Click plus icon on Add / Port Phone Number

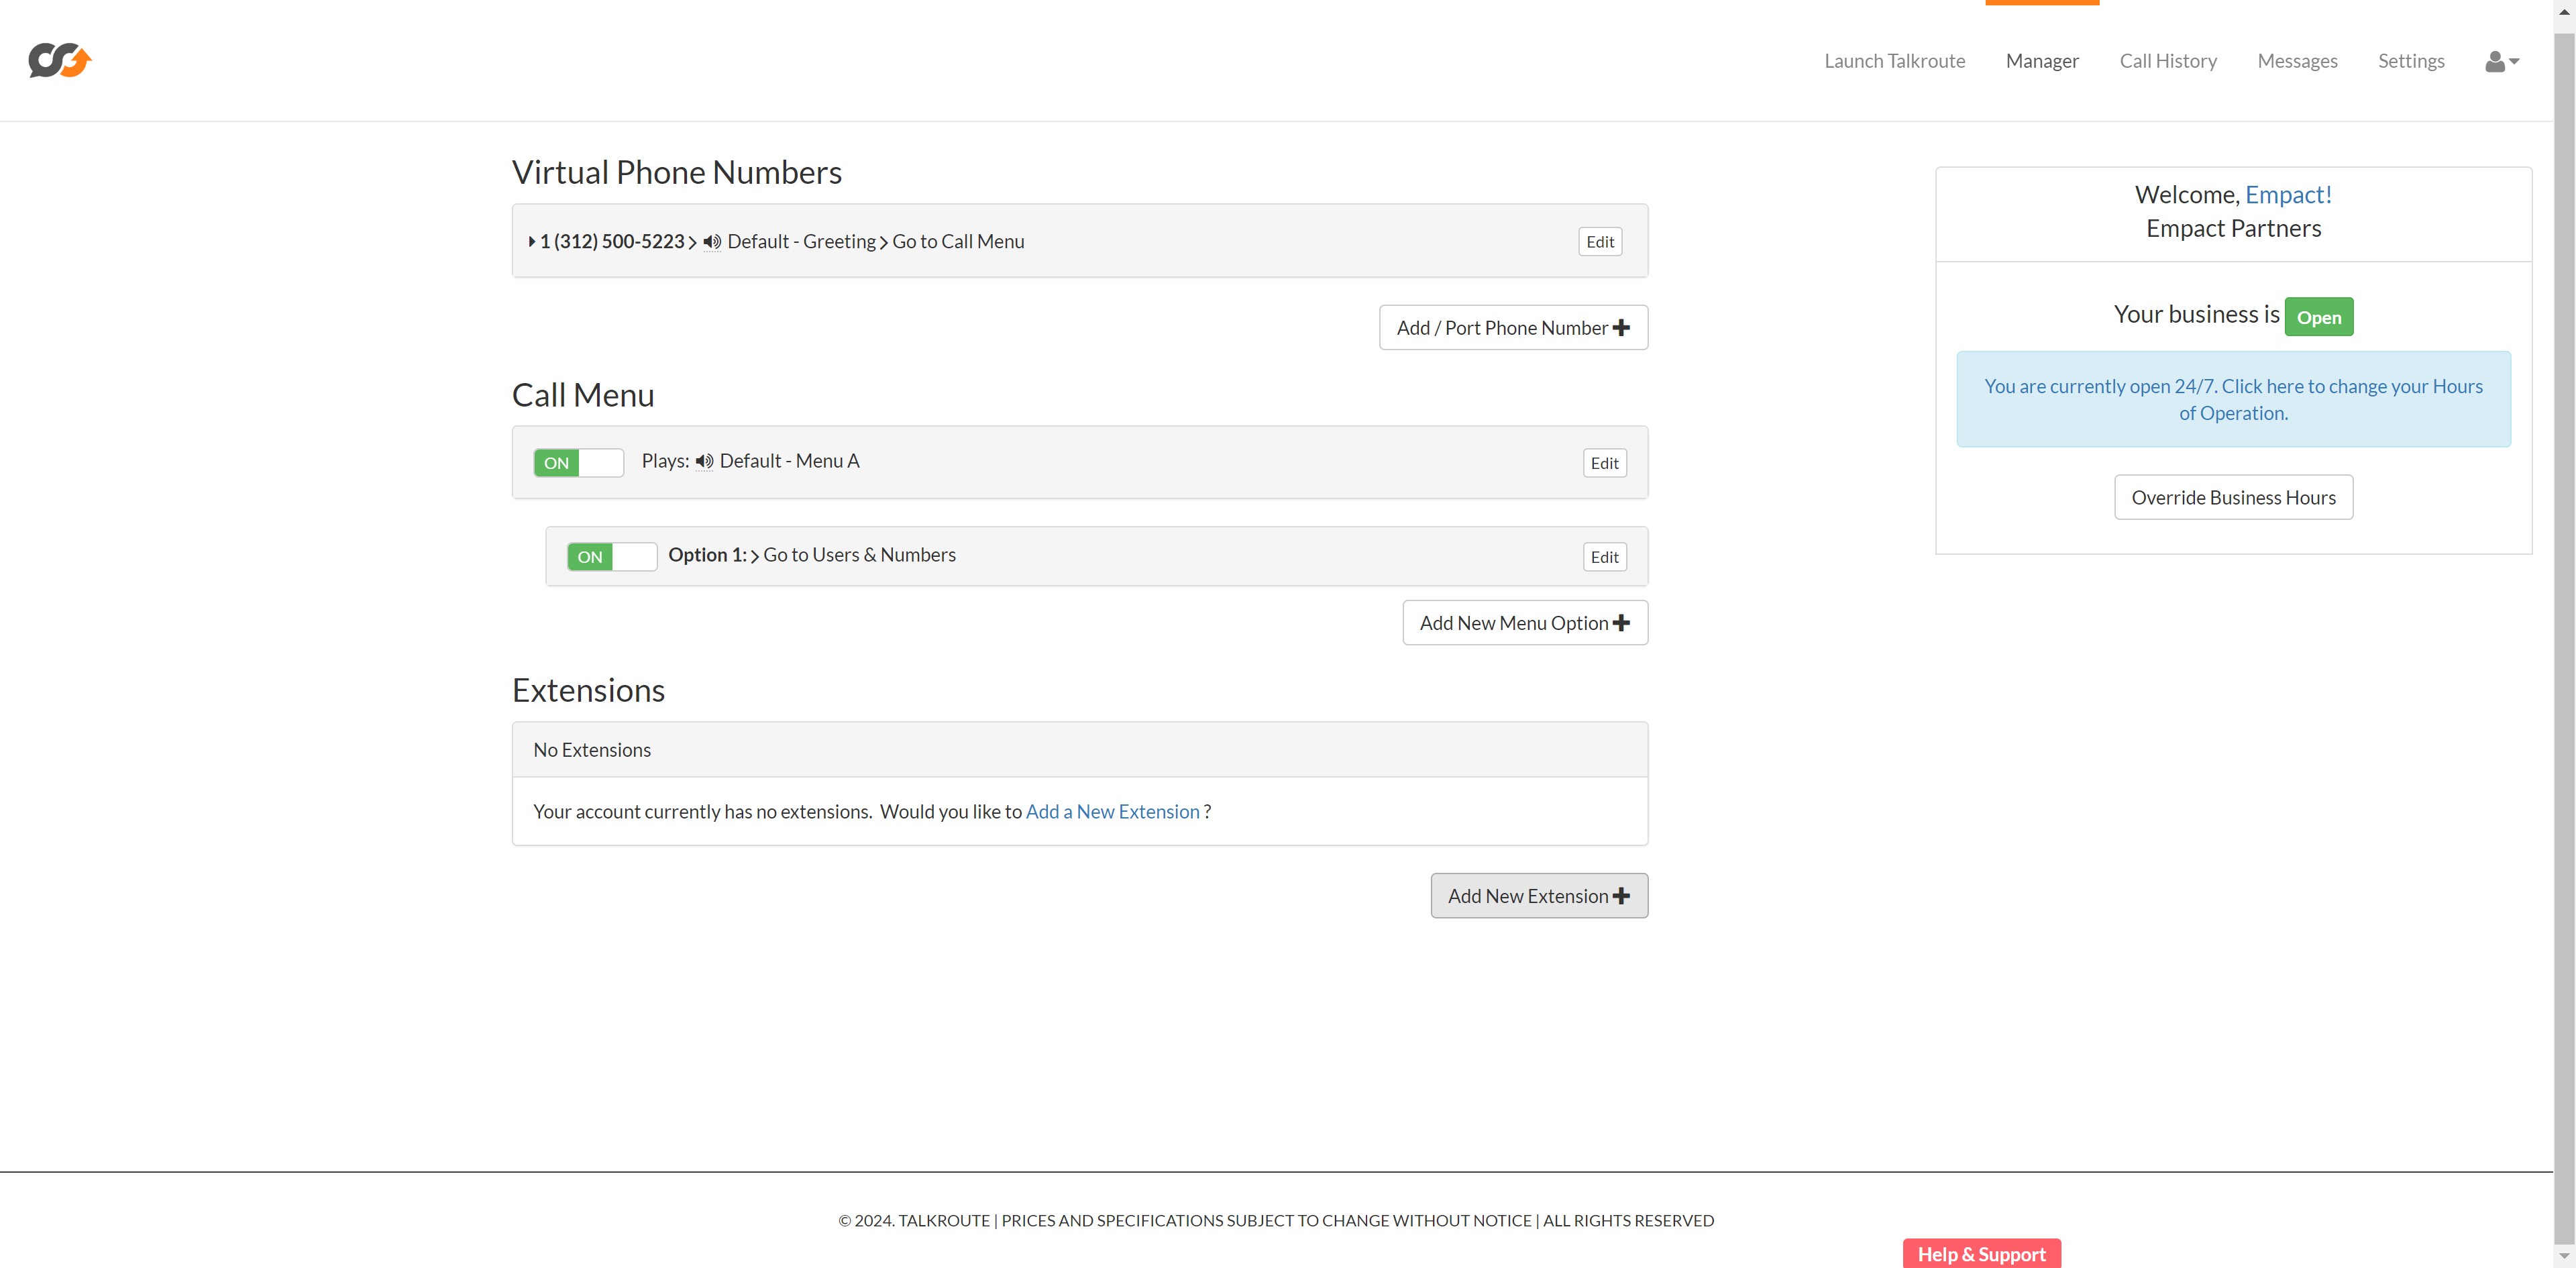1621,328
